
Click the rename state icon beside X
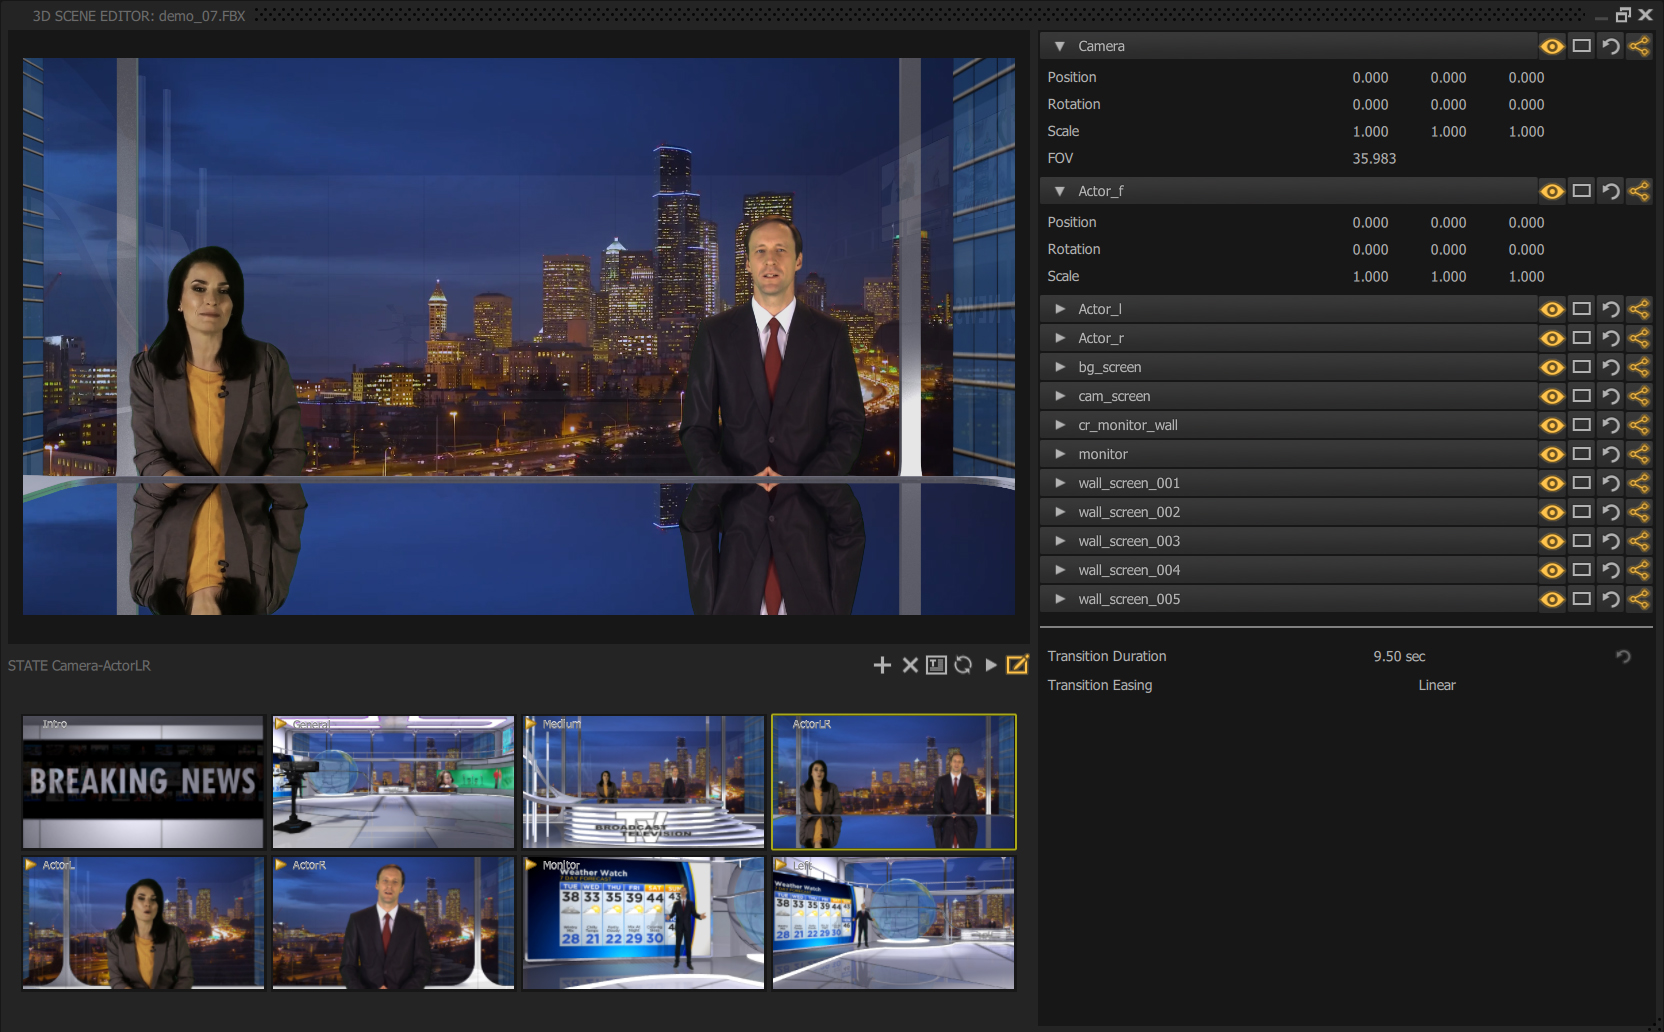(x=936, y=665)
